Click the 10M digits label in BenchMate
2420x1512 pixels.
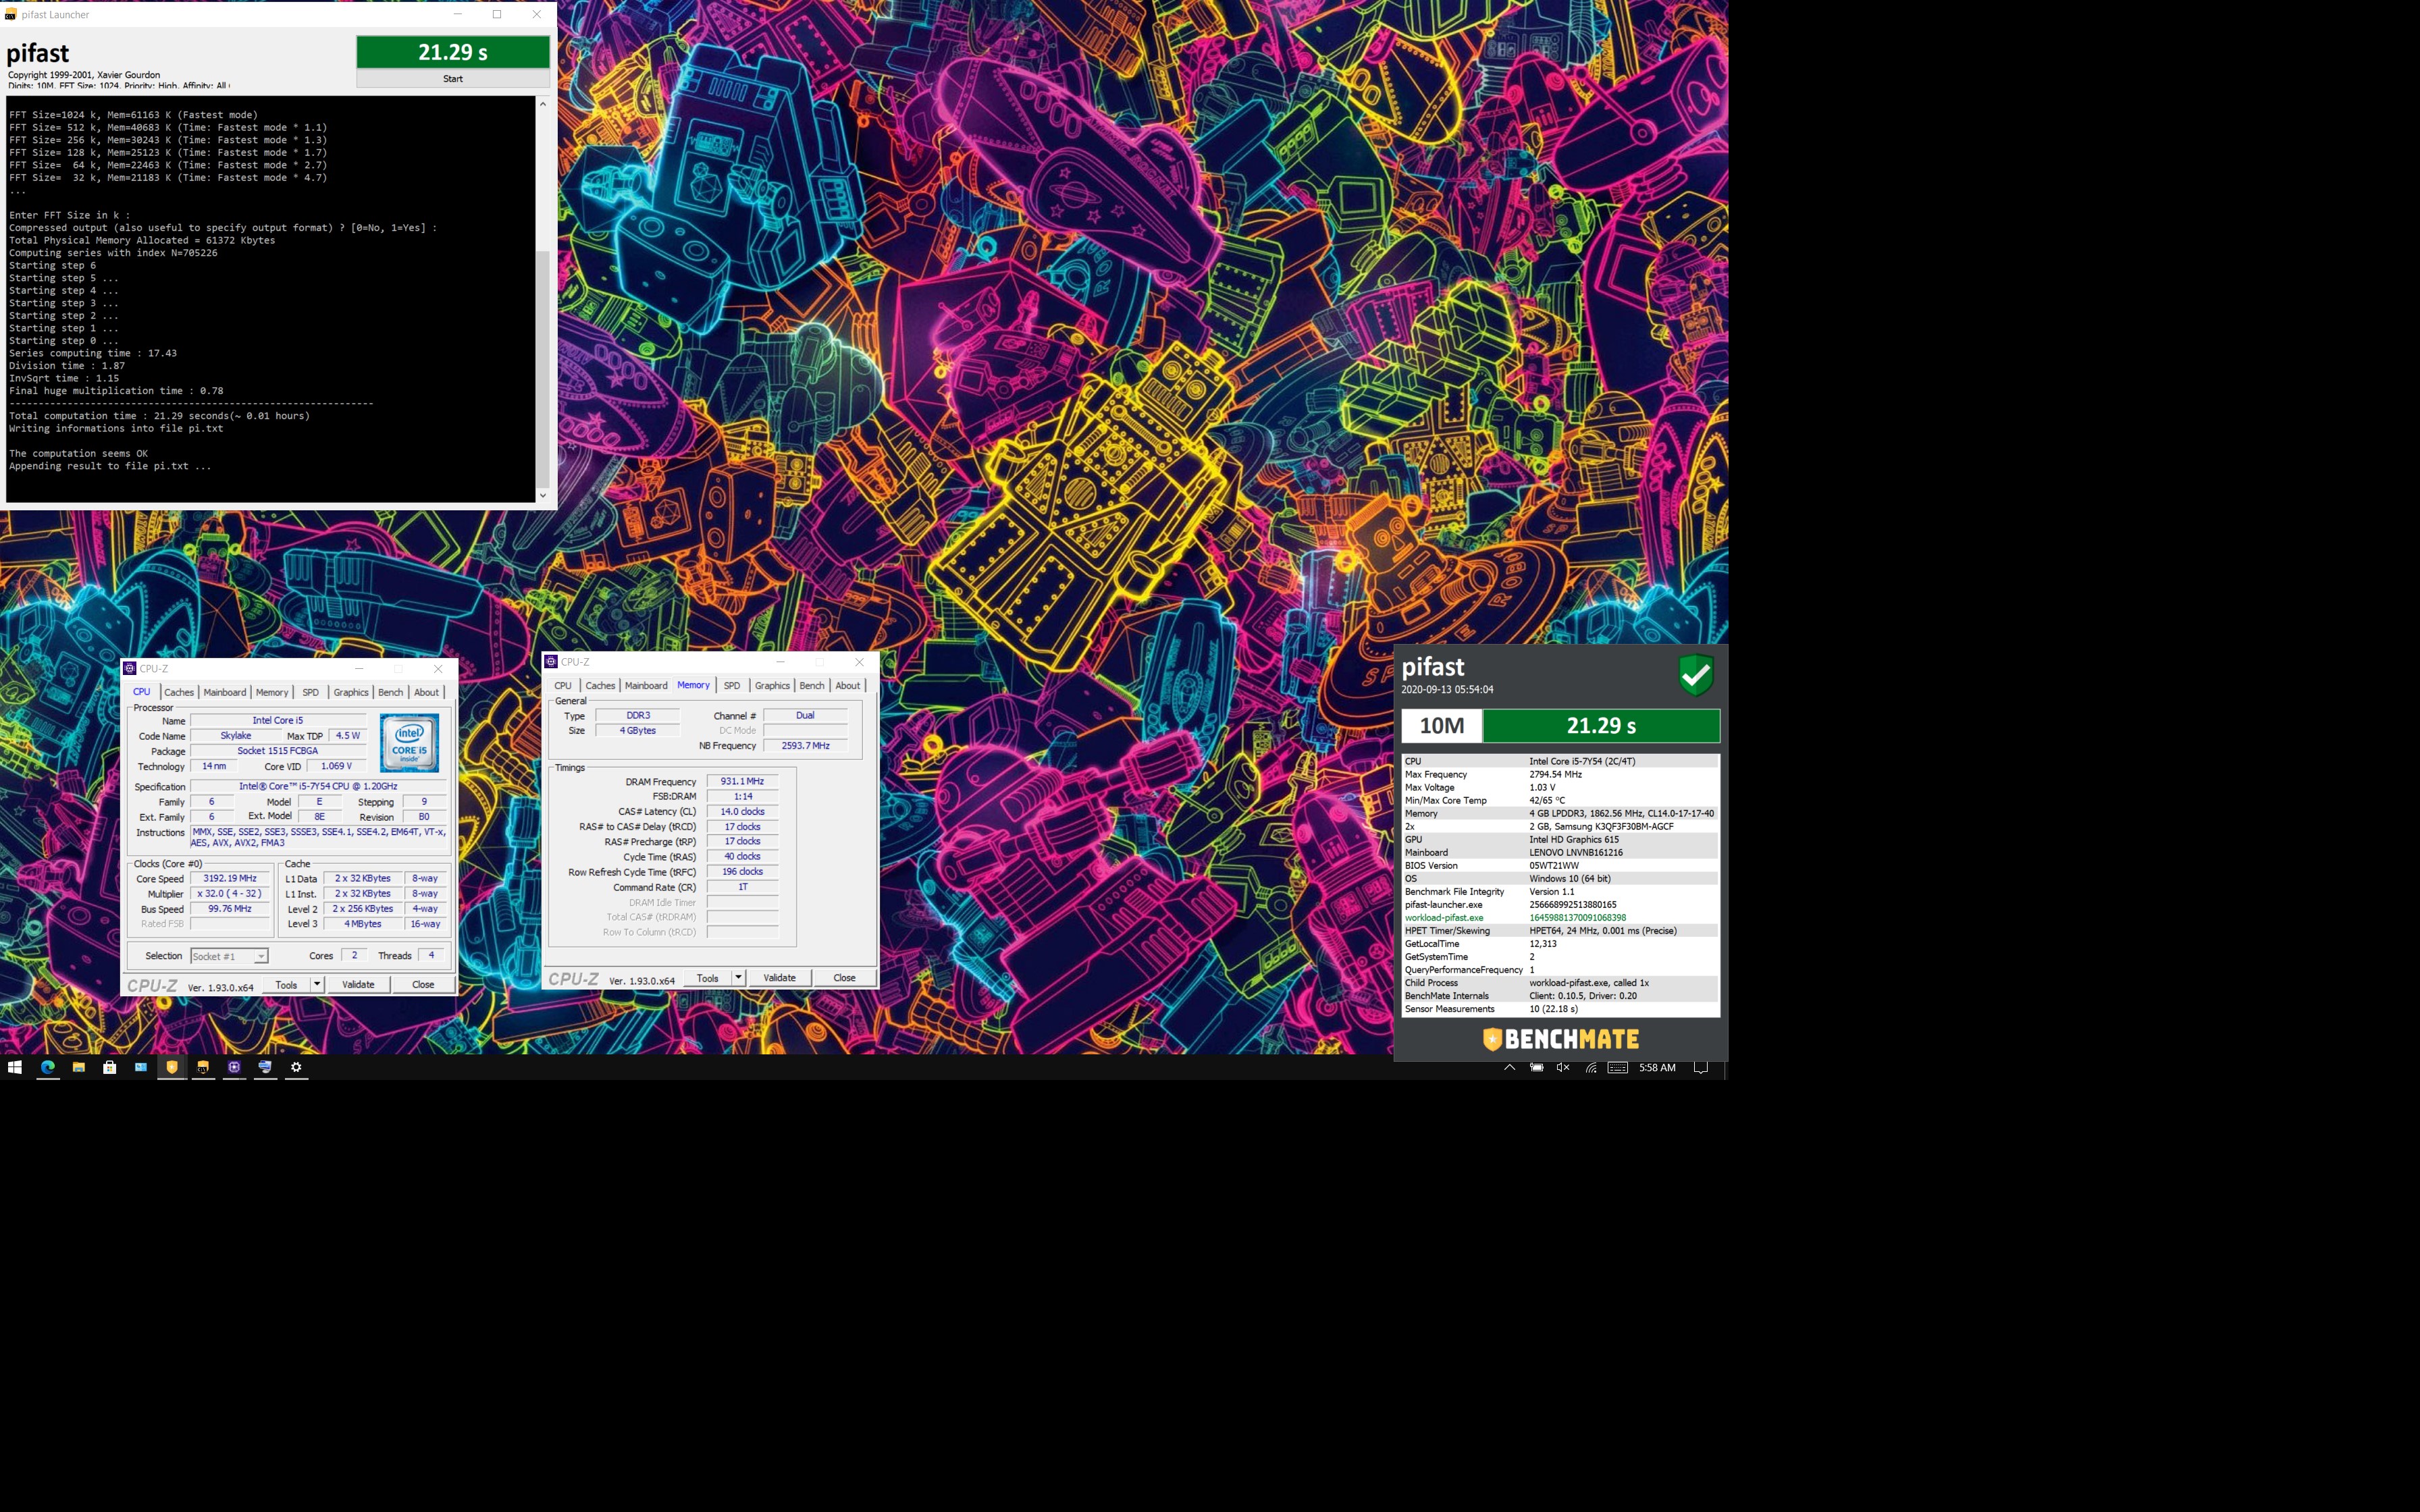click(1442, 726)
